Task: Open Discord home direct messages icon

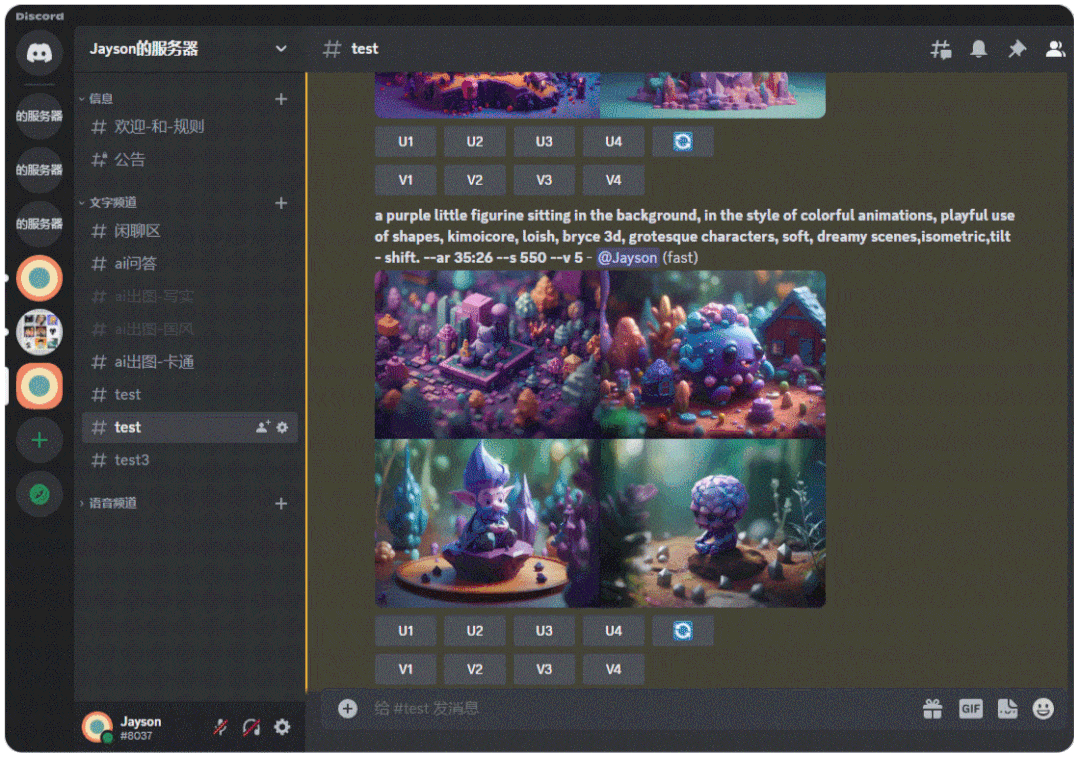Action: point(39,53)
